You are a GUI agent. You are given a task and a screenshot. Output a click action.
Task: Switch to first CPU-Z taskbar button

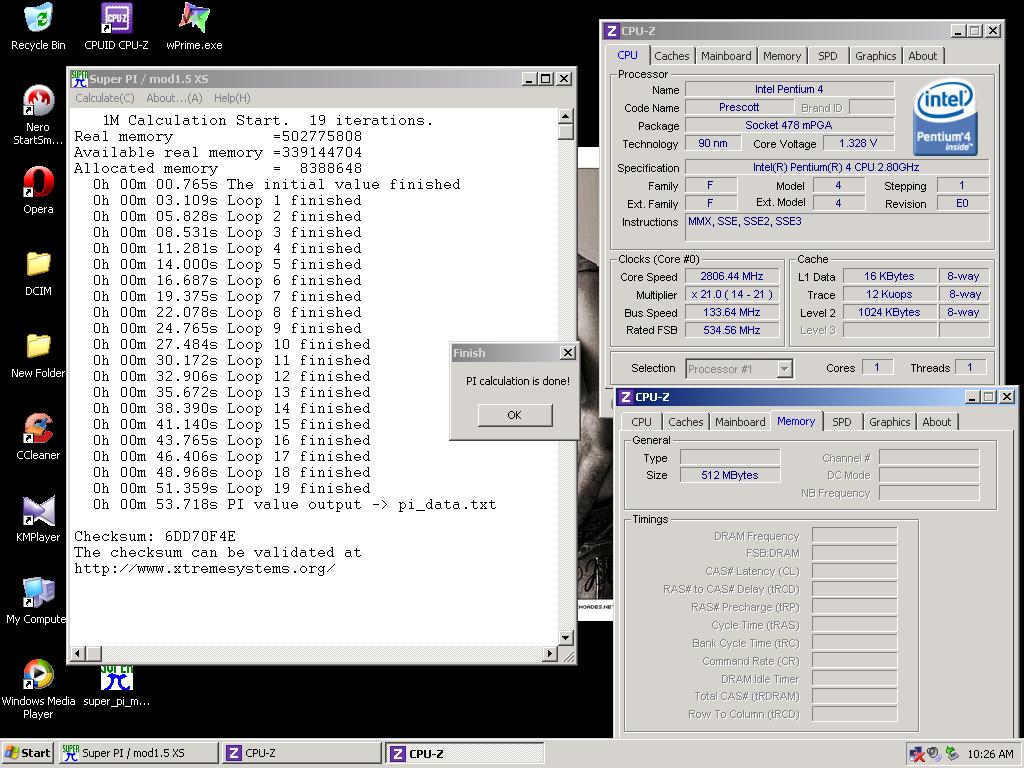pyautogui.click(x=302, y=753)
